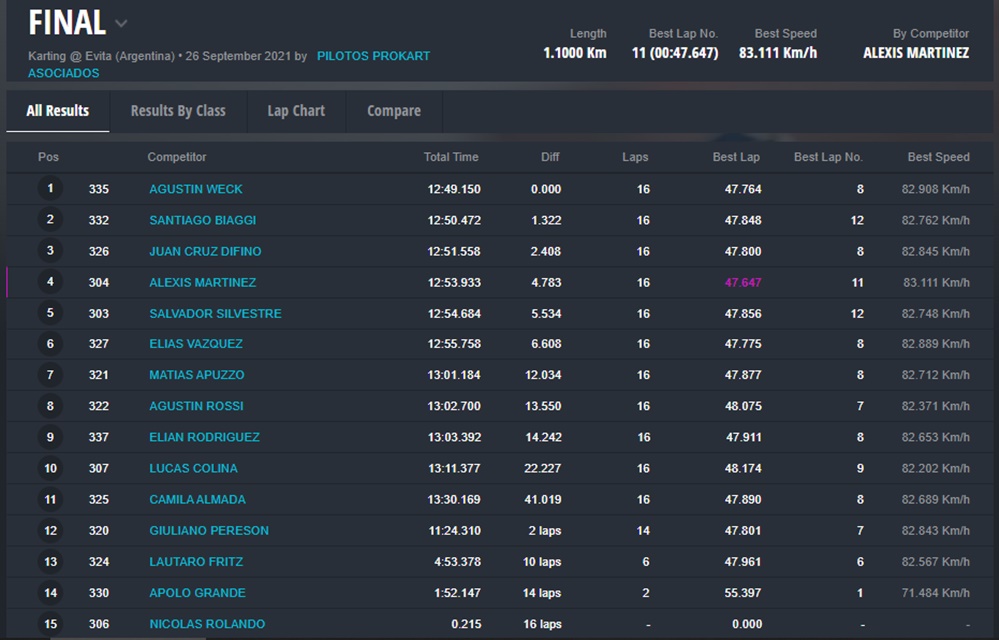Open the Lap Chart tab
Image resolution: width=999 pixels, height=640 pixels.
point(296,111)
